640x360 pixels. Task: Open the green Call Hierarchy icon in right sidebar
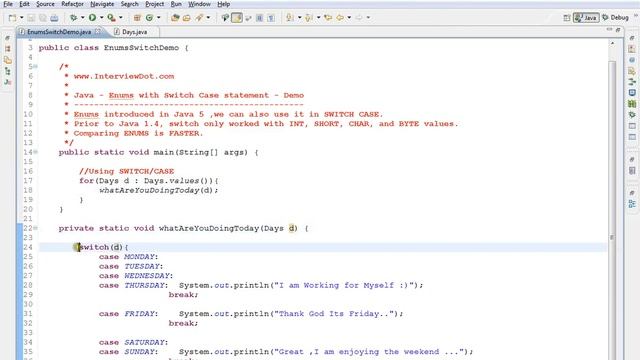pos(632,82)
